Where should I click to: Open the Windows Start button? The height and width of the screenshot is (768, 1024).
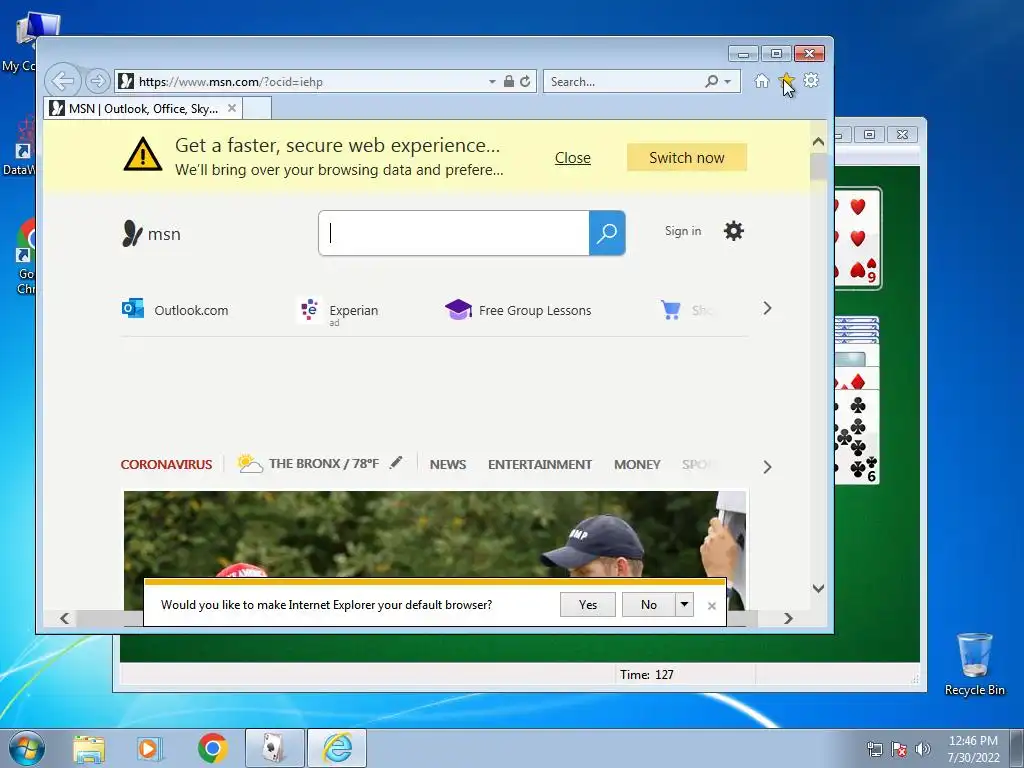[x=27, y=748]
